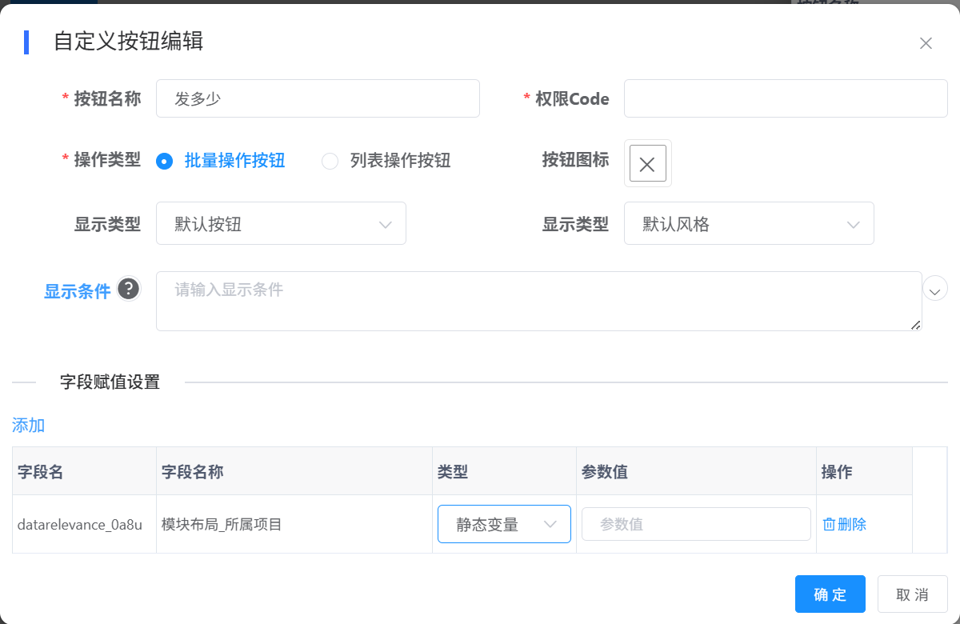
Task: Click the 添加 link to add a field
Action: click(x=28, y=425)
